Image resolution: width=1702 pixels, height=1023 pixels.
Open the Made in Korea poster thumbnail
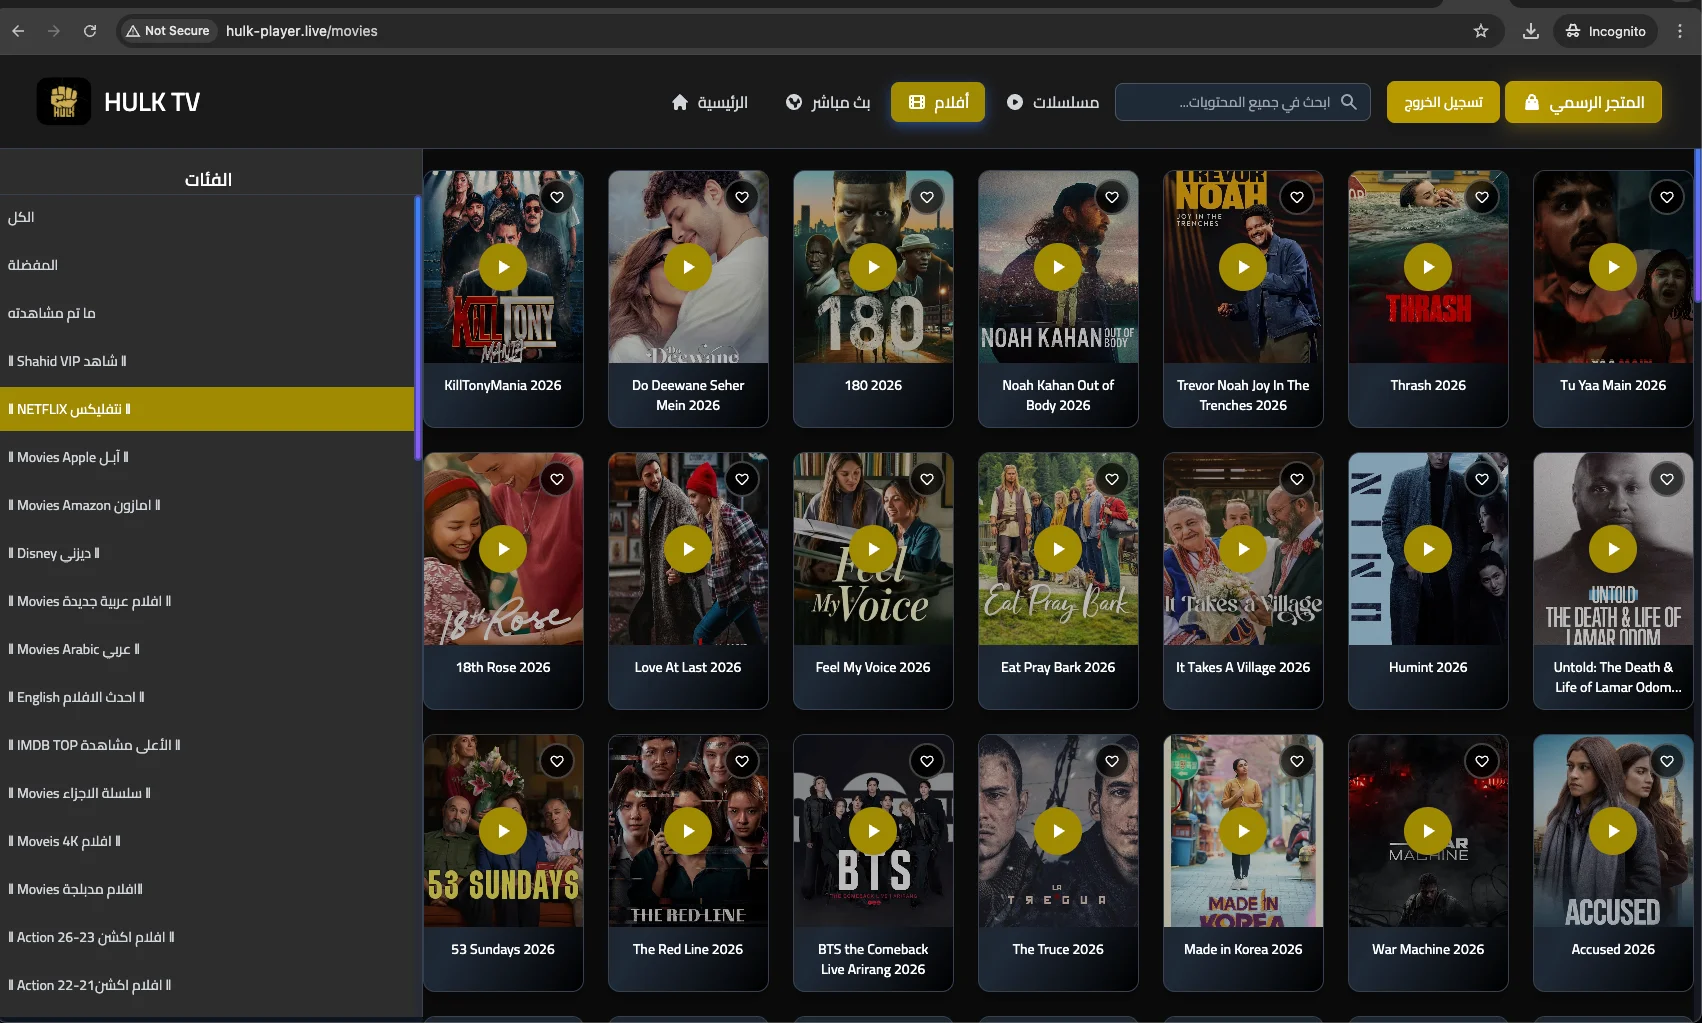(x=1243, y=831)
